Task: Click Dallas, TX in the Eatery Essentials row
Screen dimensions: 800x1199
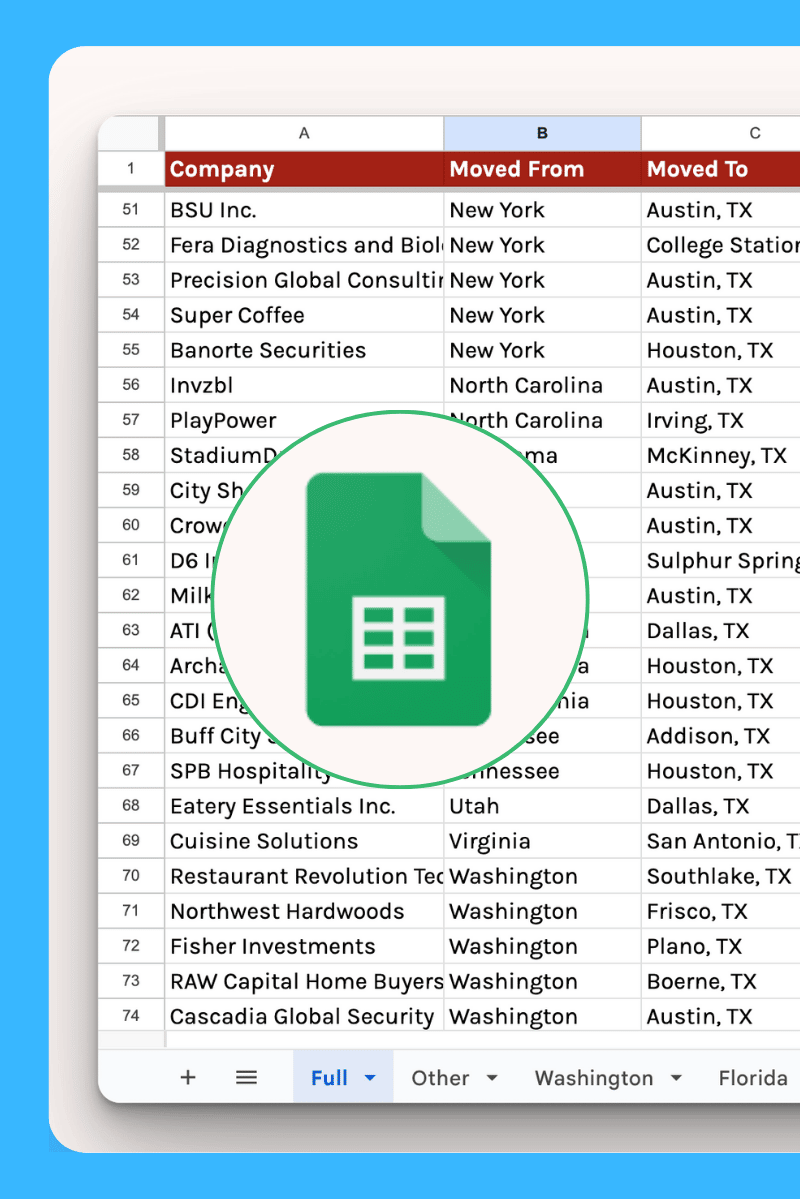Action: click(721, 806)
